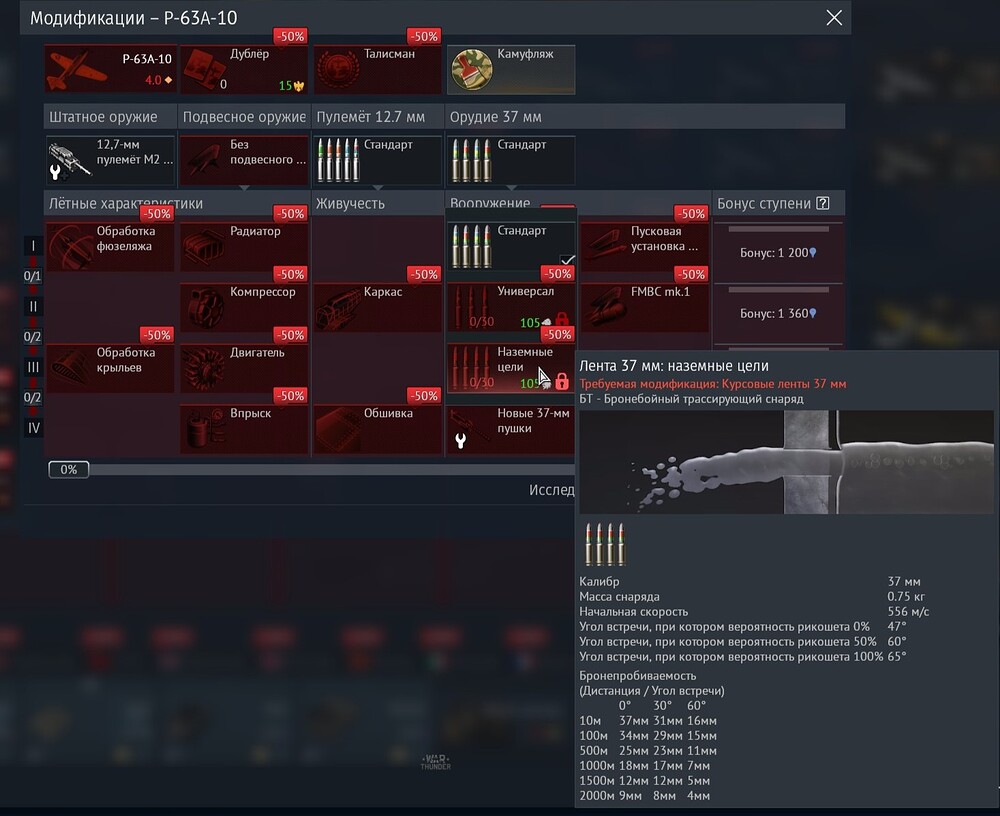
Task: Close the Модификации window
Action: (834, 18)
